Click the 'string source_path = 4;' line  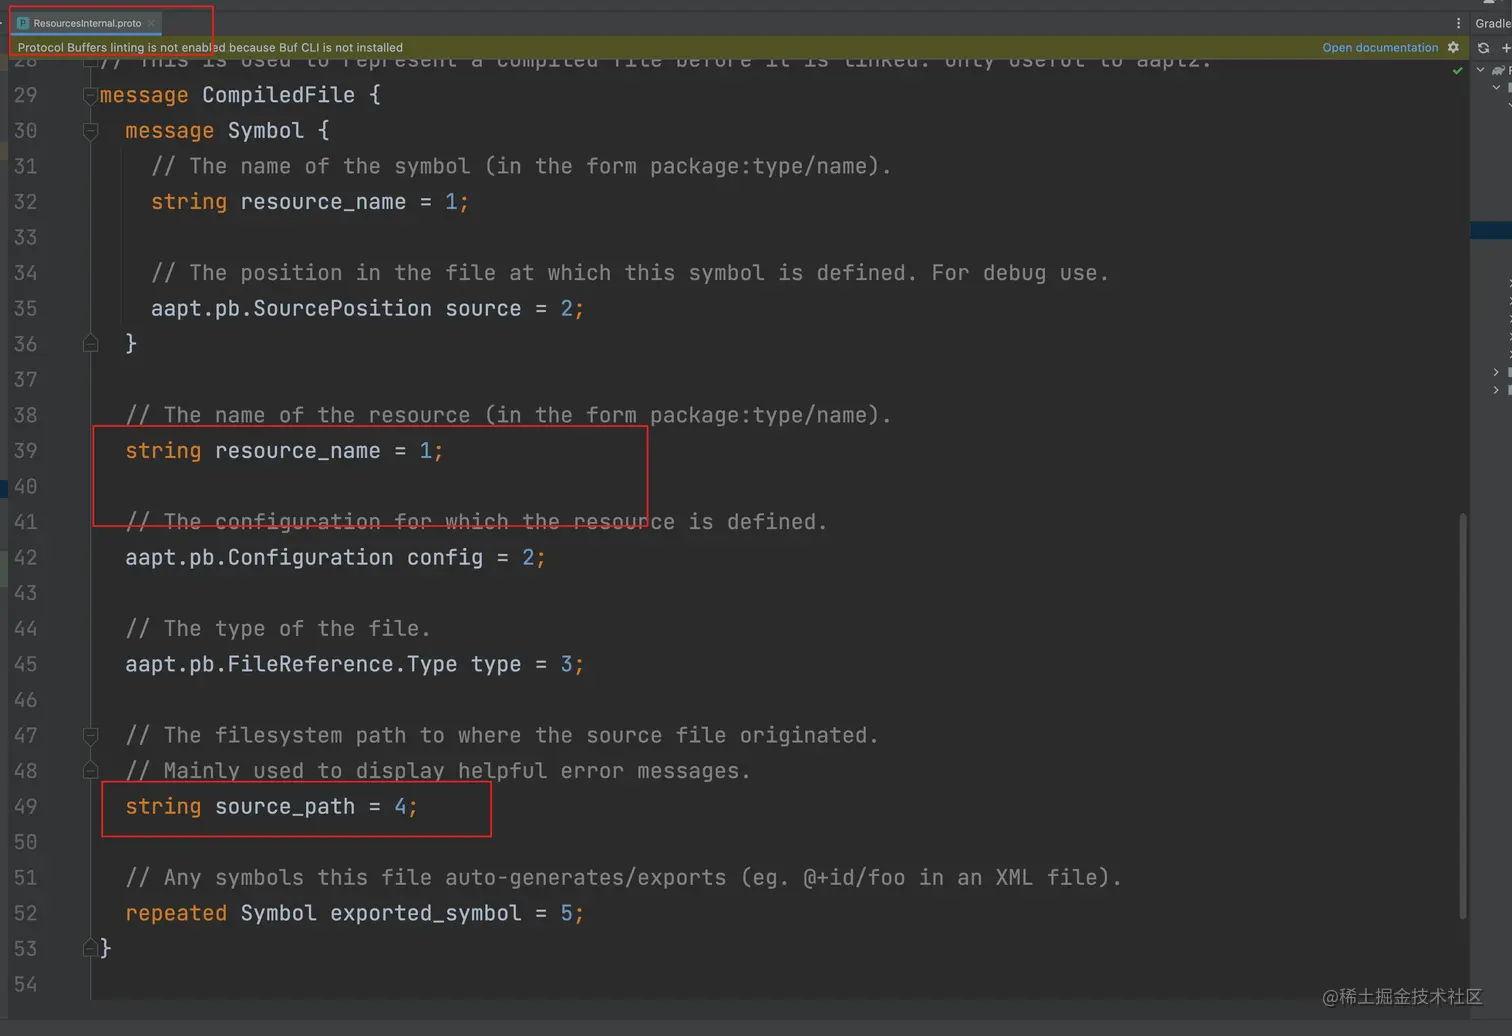[x=271, y=807]
